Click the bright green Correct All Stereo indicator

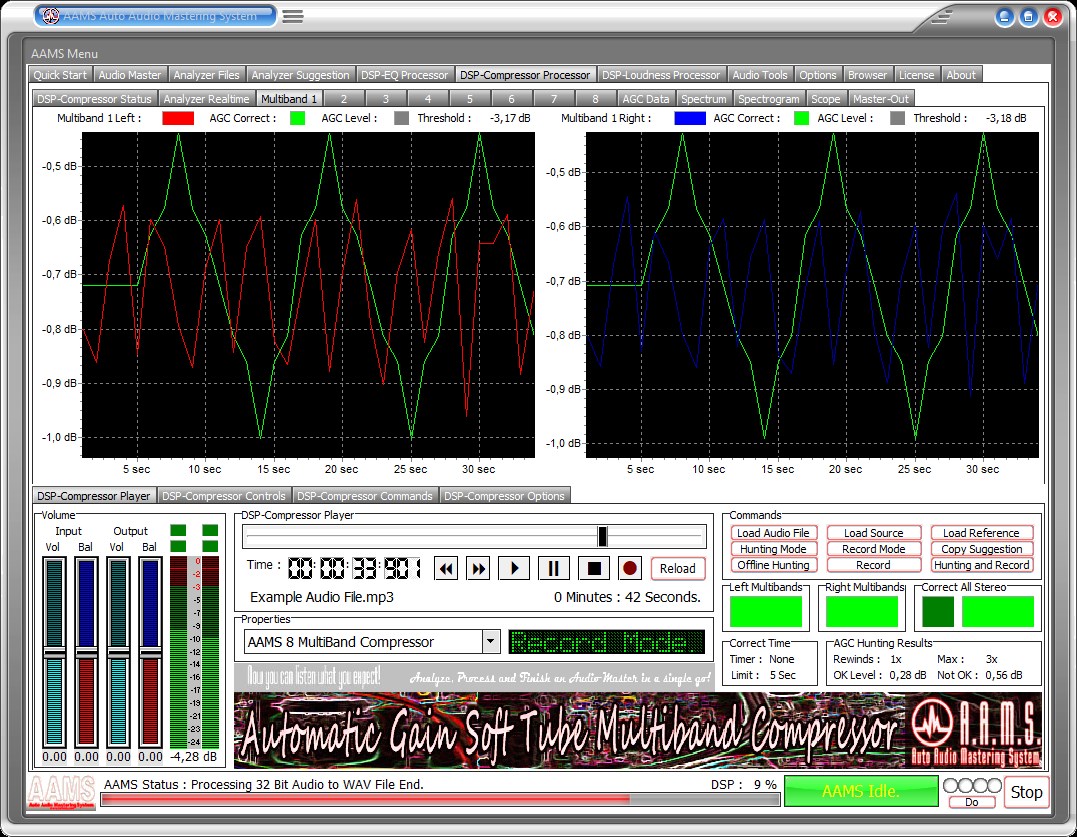[x=998, y=612]
